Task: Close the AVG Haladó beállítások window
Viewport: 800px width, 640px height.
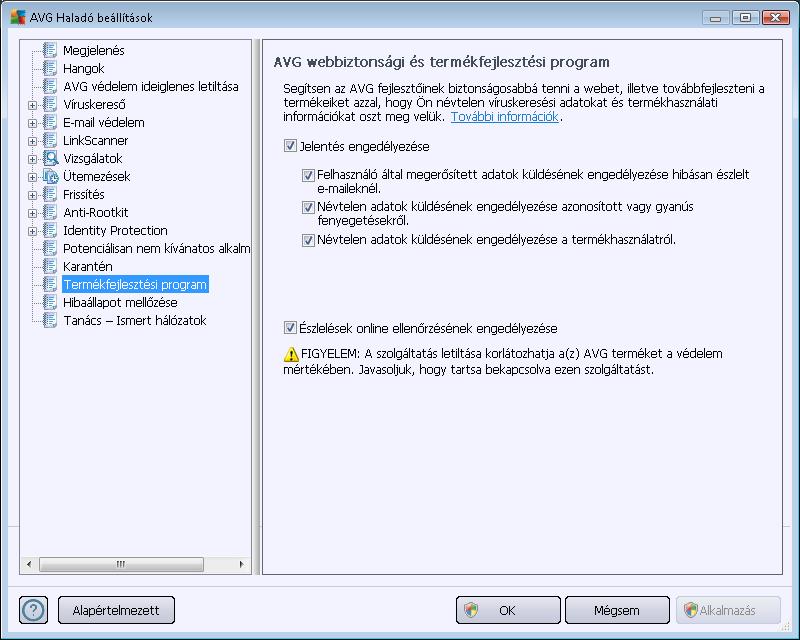Action: pyautogui.click(x=776, y=18)
